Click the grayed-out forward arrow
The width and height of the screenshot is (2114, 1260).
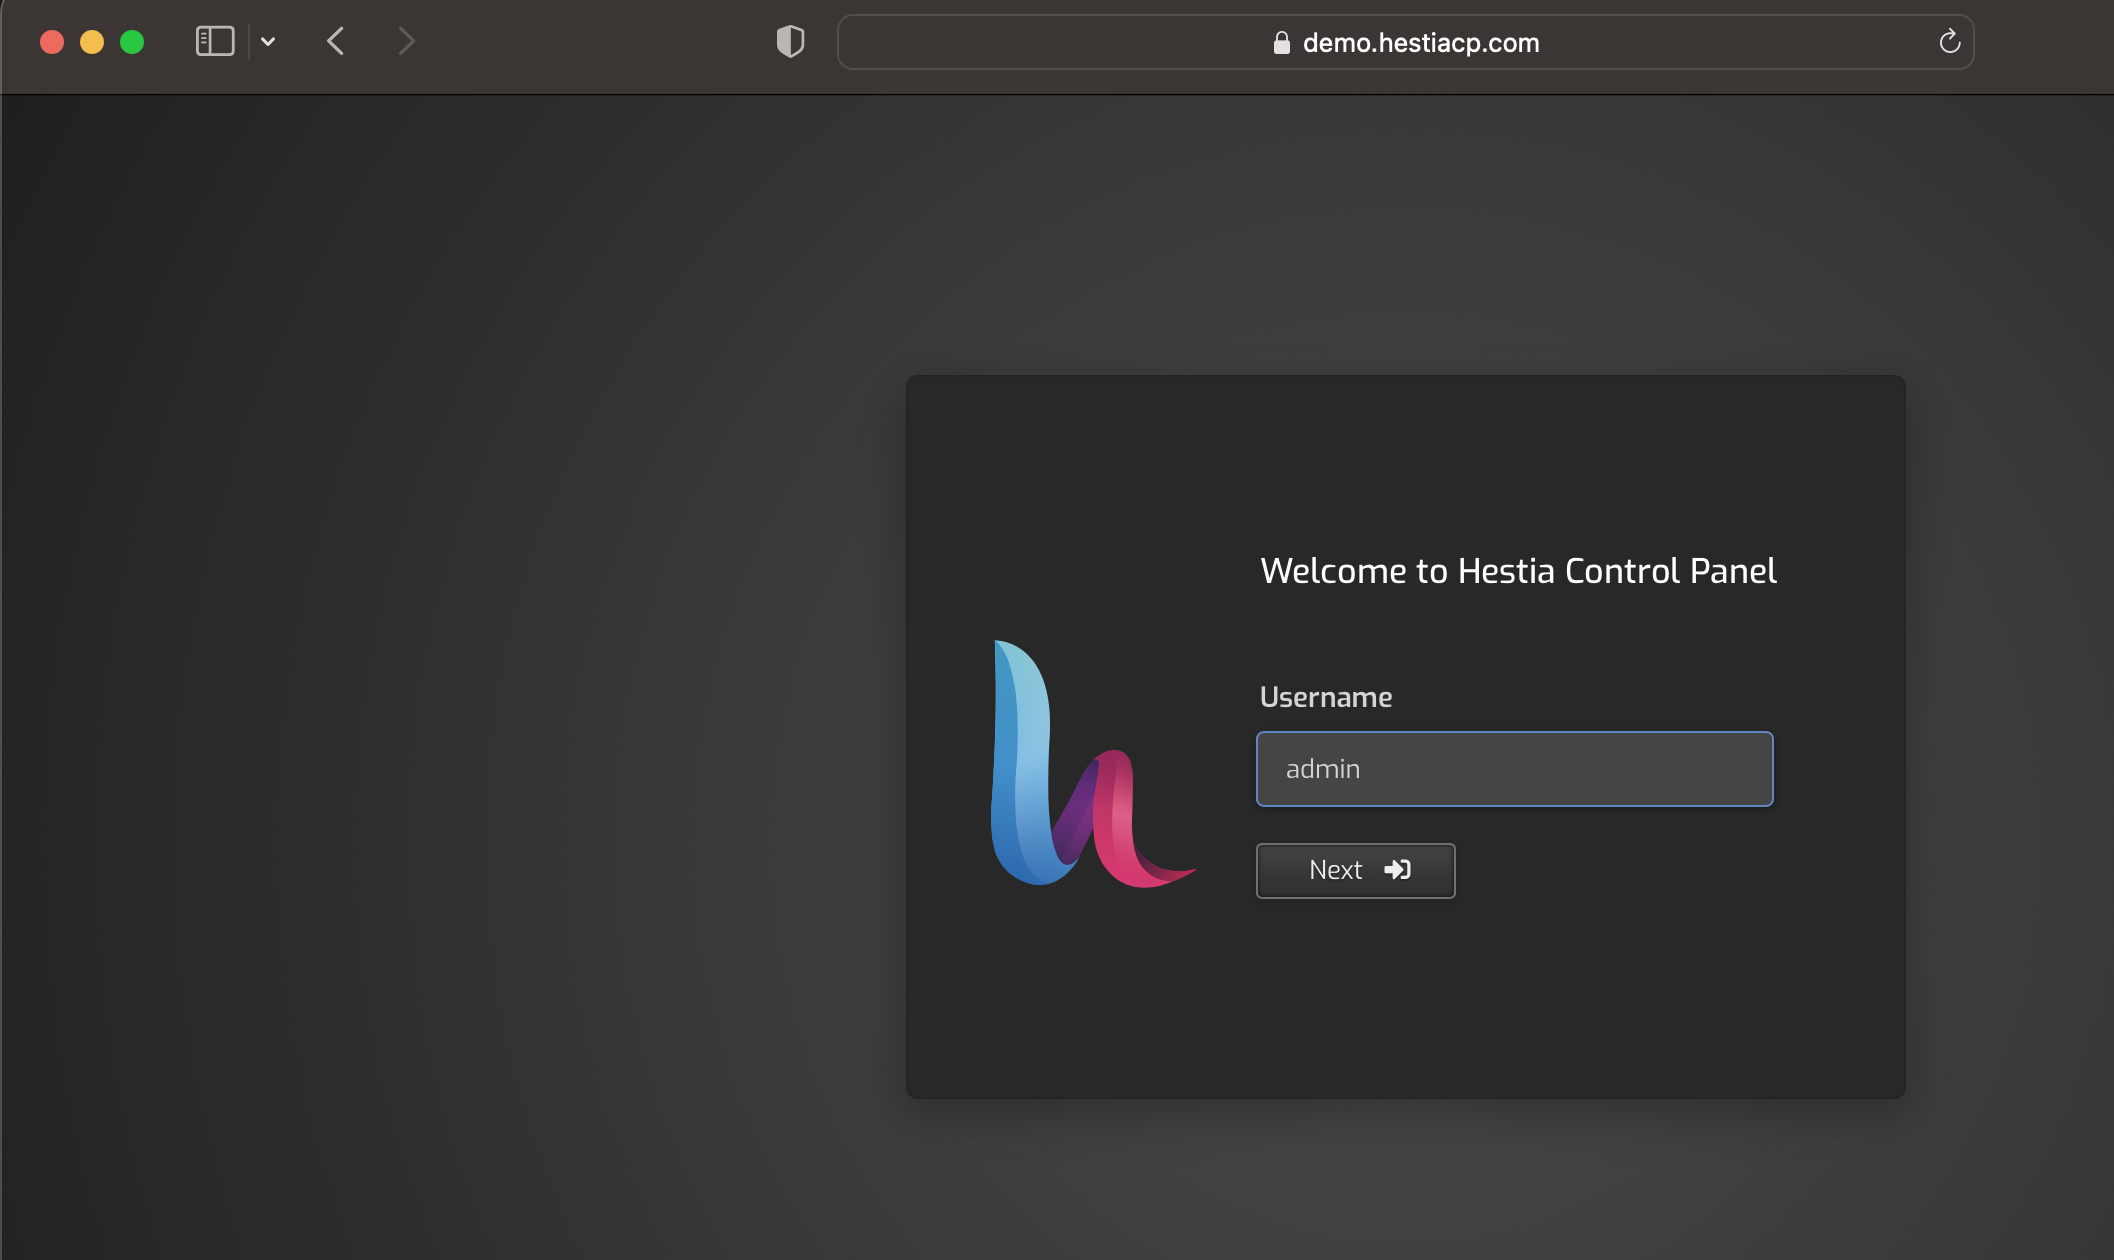pyautogui.click(x=406, y=41)
